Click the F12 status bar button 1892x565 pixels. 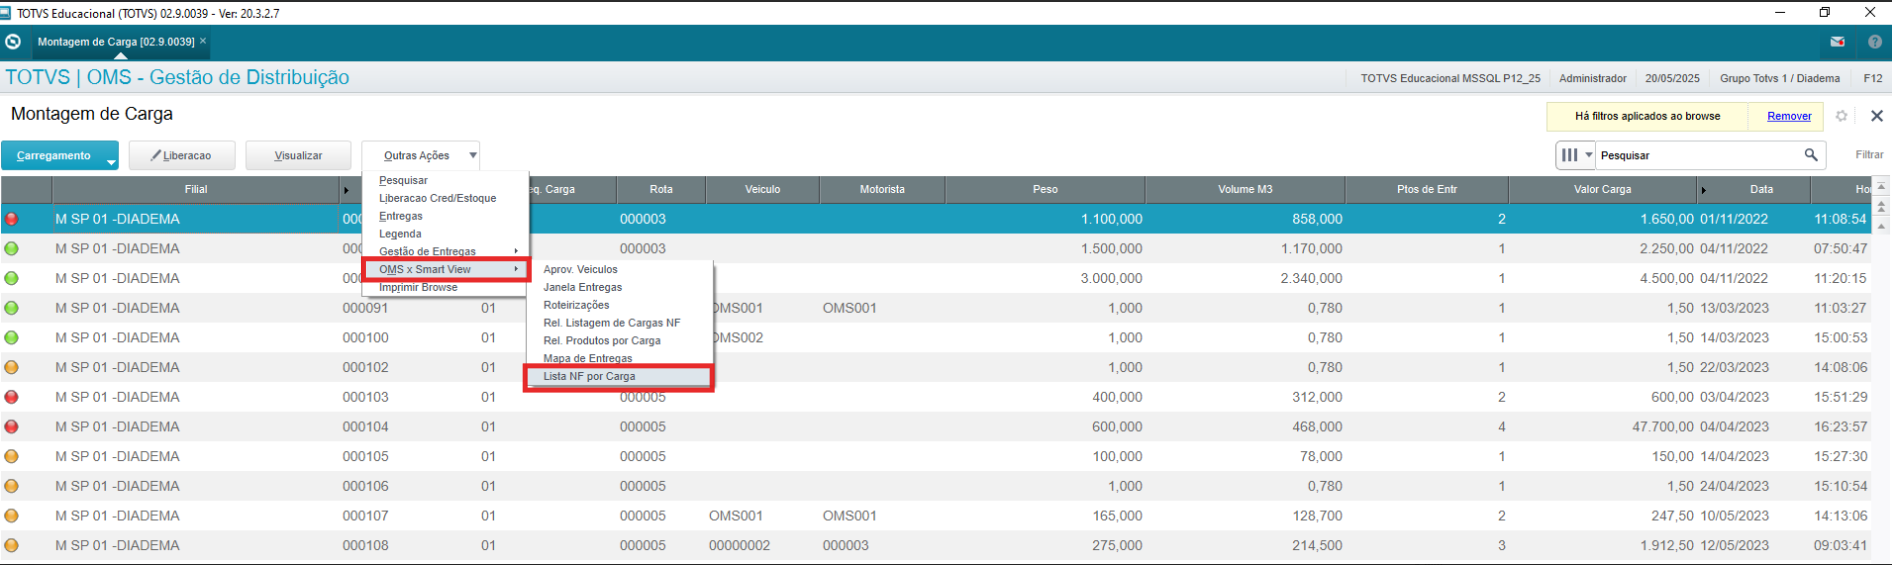tap(1873, 78)
